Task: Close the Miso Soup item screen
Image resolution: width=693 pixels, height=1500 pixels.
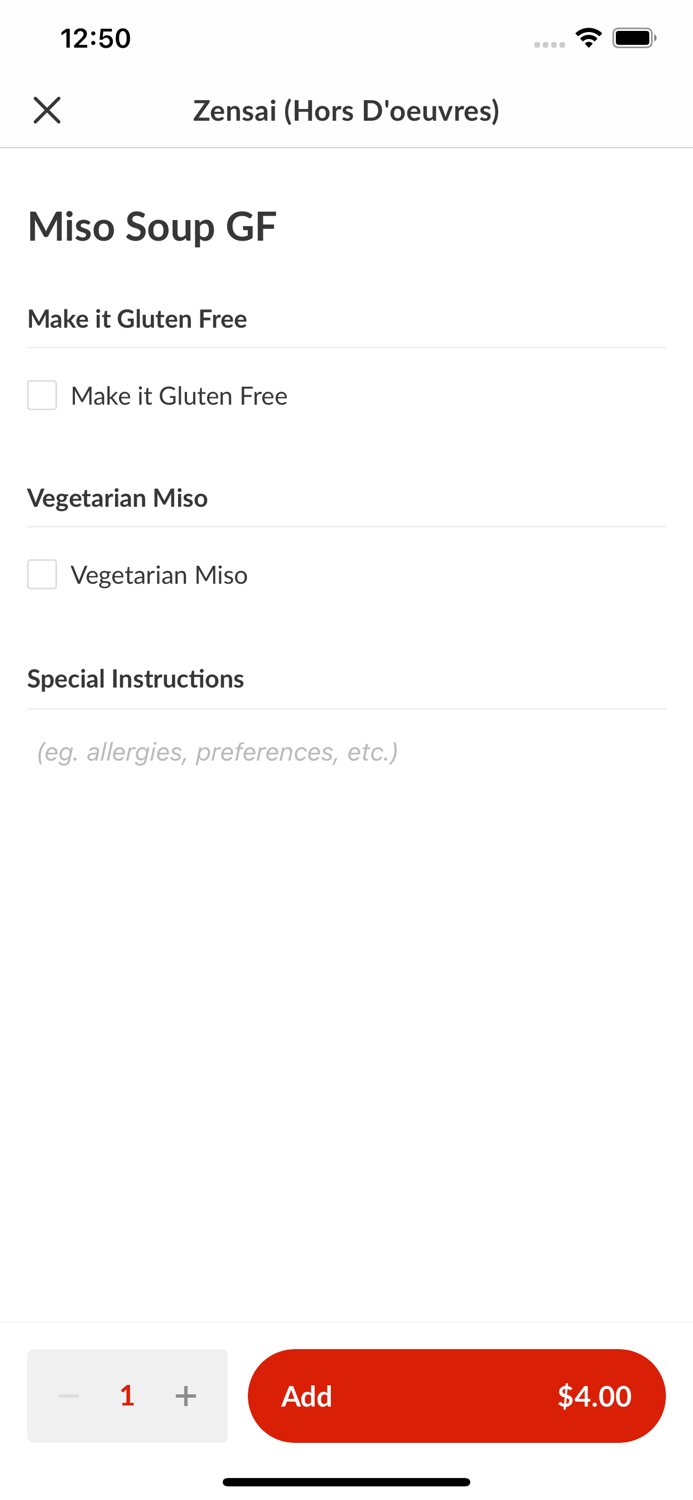Action: pos(47,110)
